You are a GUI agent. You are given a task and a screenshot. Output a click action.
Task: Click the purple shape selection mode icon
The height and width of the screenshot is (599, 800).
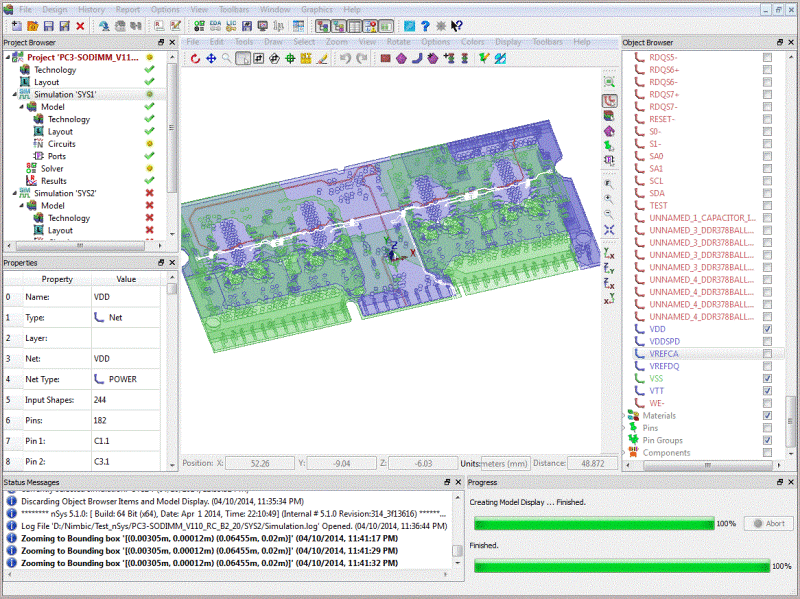pyautogui.click(x=609, y=132)
